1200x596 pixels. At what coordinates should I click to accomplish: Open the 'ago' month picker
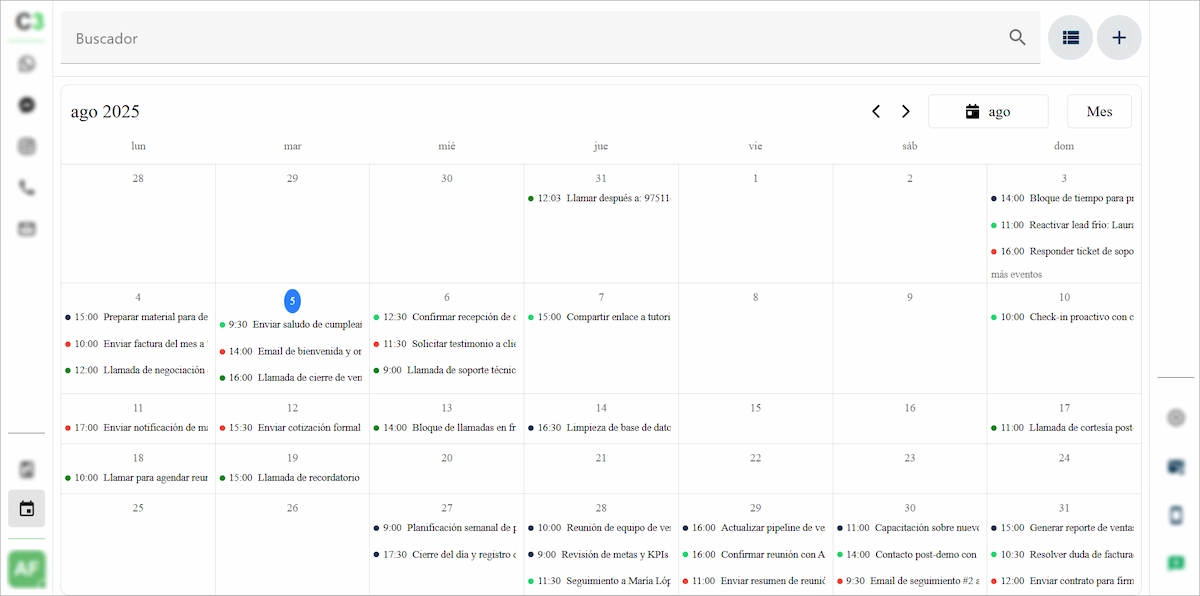coord(988,111)
